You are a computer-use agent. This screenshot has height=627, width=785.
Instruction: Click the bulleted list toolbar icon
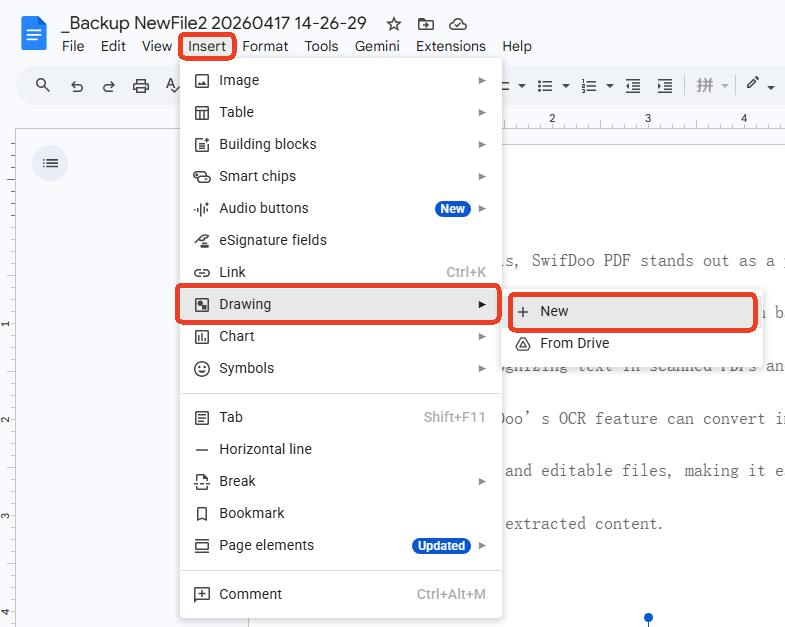pyautogui.click(x=545, y=86)
